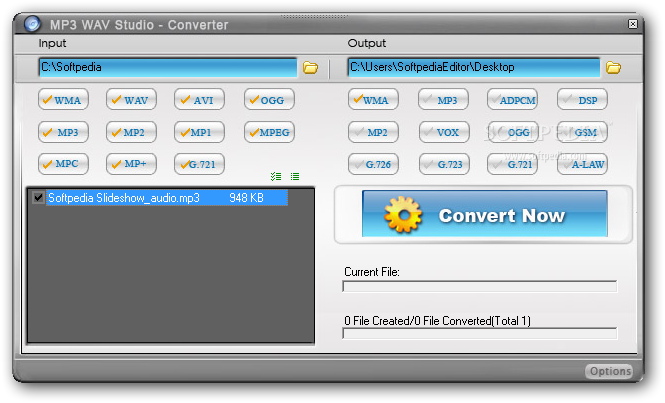Click the check-all files list icon
The height and width of the screenshot is (403, 665).
pos(276,176)
